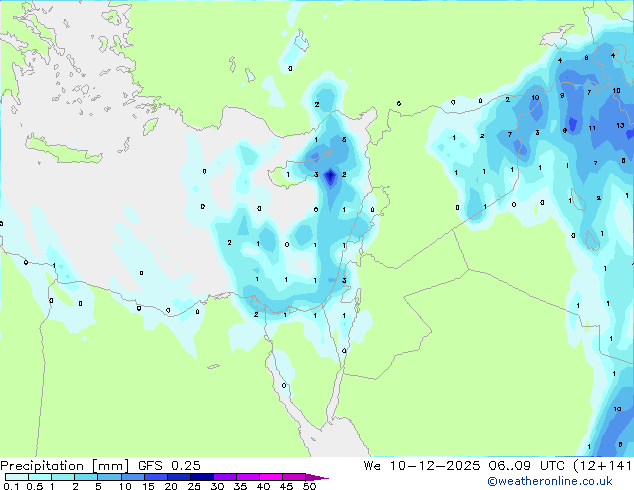Click the Precipitation [mm] title

(x=65, y=466)
